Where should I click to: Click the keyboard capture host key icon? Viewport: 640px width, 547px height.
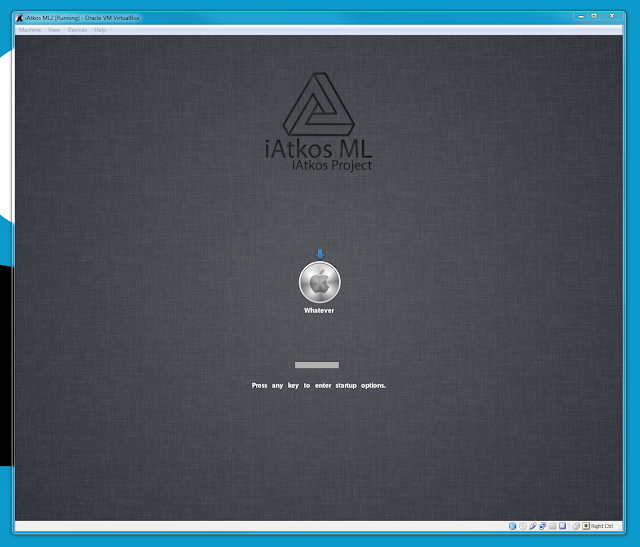point(586,526)
